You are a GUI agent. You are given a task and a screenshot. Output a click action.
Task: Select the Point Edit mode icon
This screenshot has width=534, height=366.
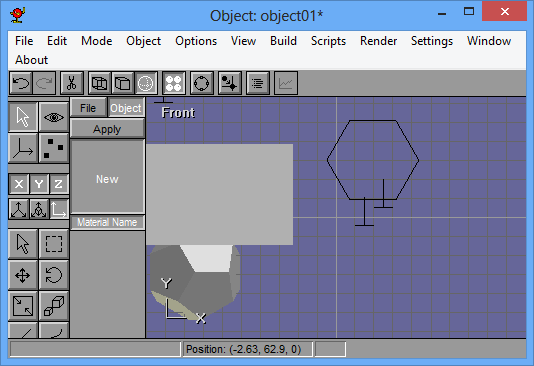[54, 148]
